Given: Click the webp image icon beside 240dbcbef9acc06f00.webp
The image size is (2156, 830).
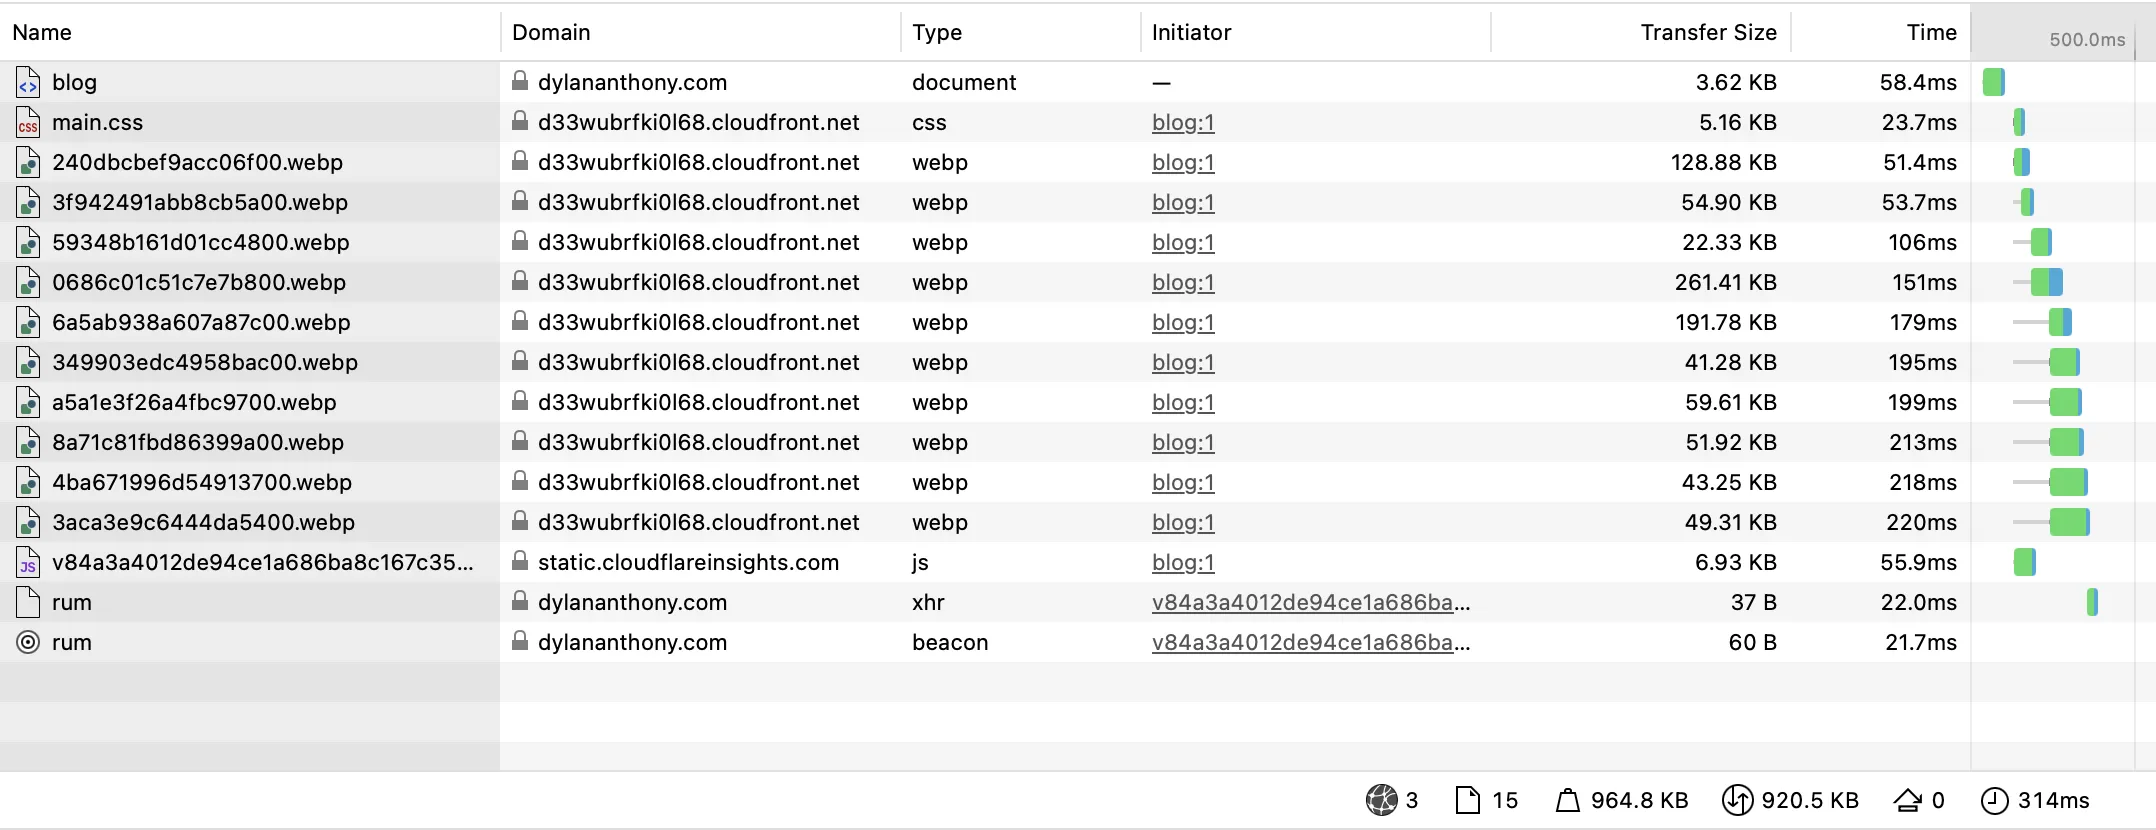Looking at the screenshot, I should [27, 162].
